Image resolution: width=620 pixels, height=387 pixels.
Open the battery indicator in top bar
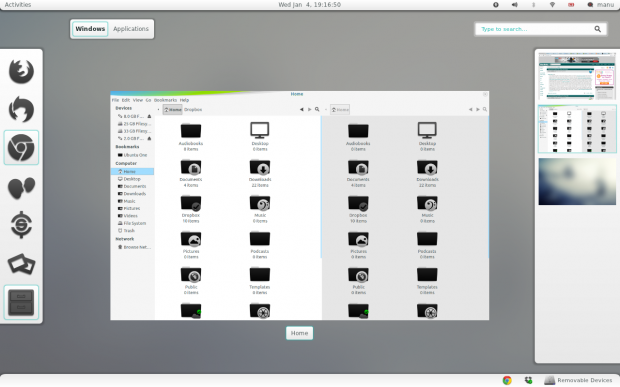coord(571,5)
